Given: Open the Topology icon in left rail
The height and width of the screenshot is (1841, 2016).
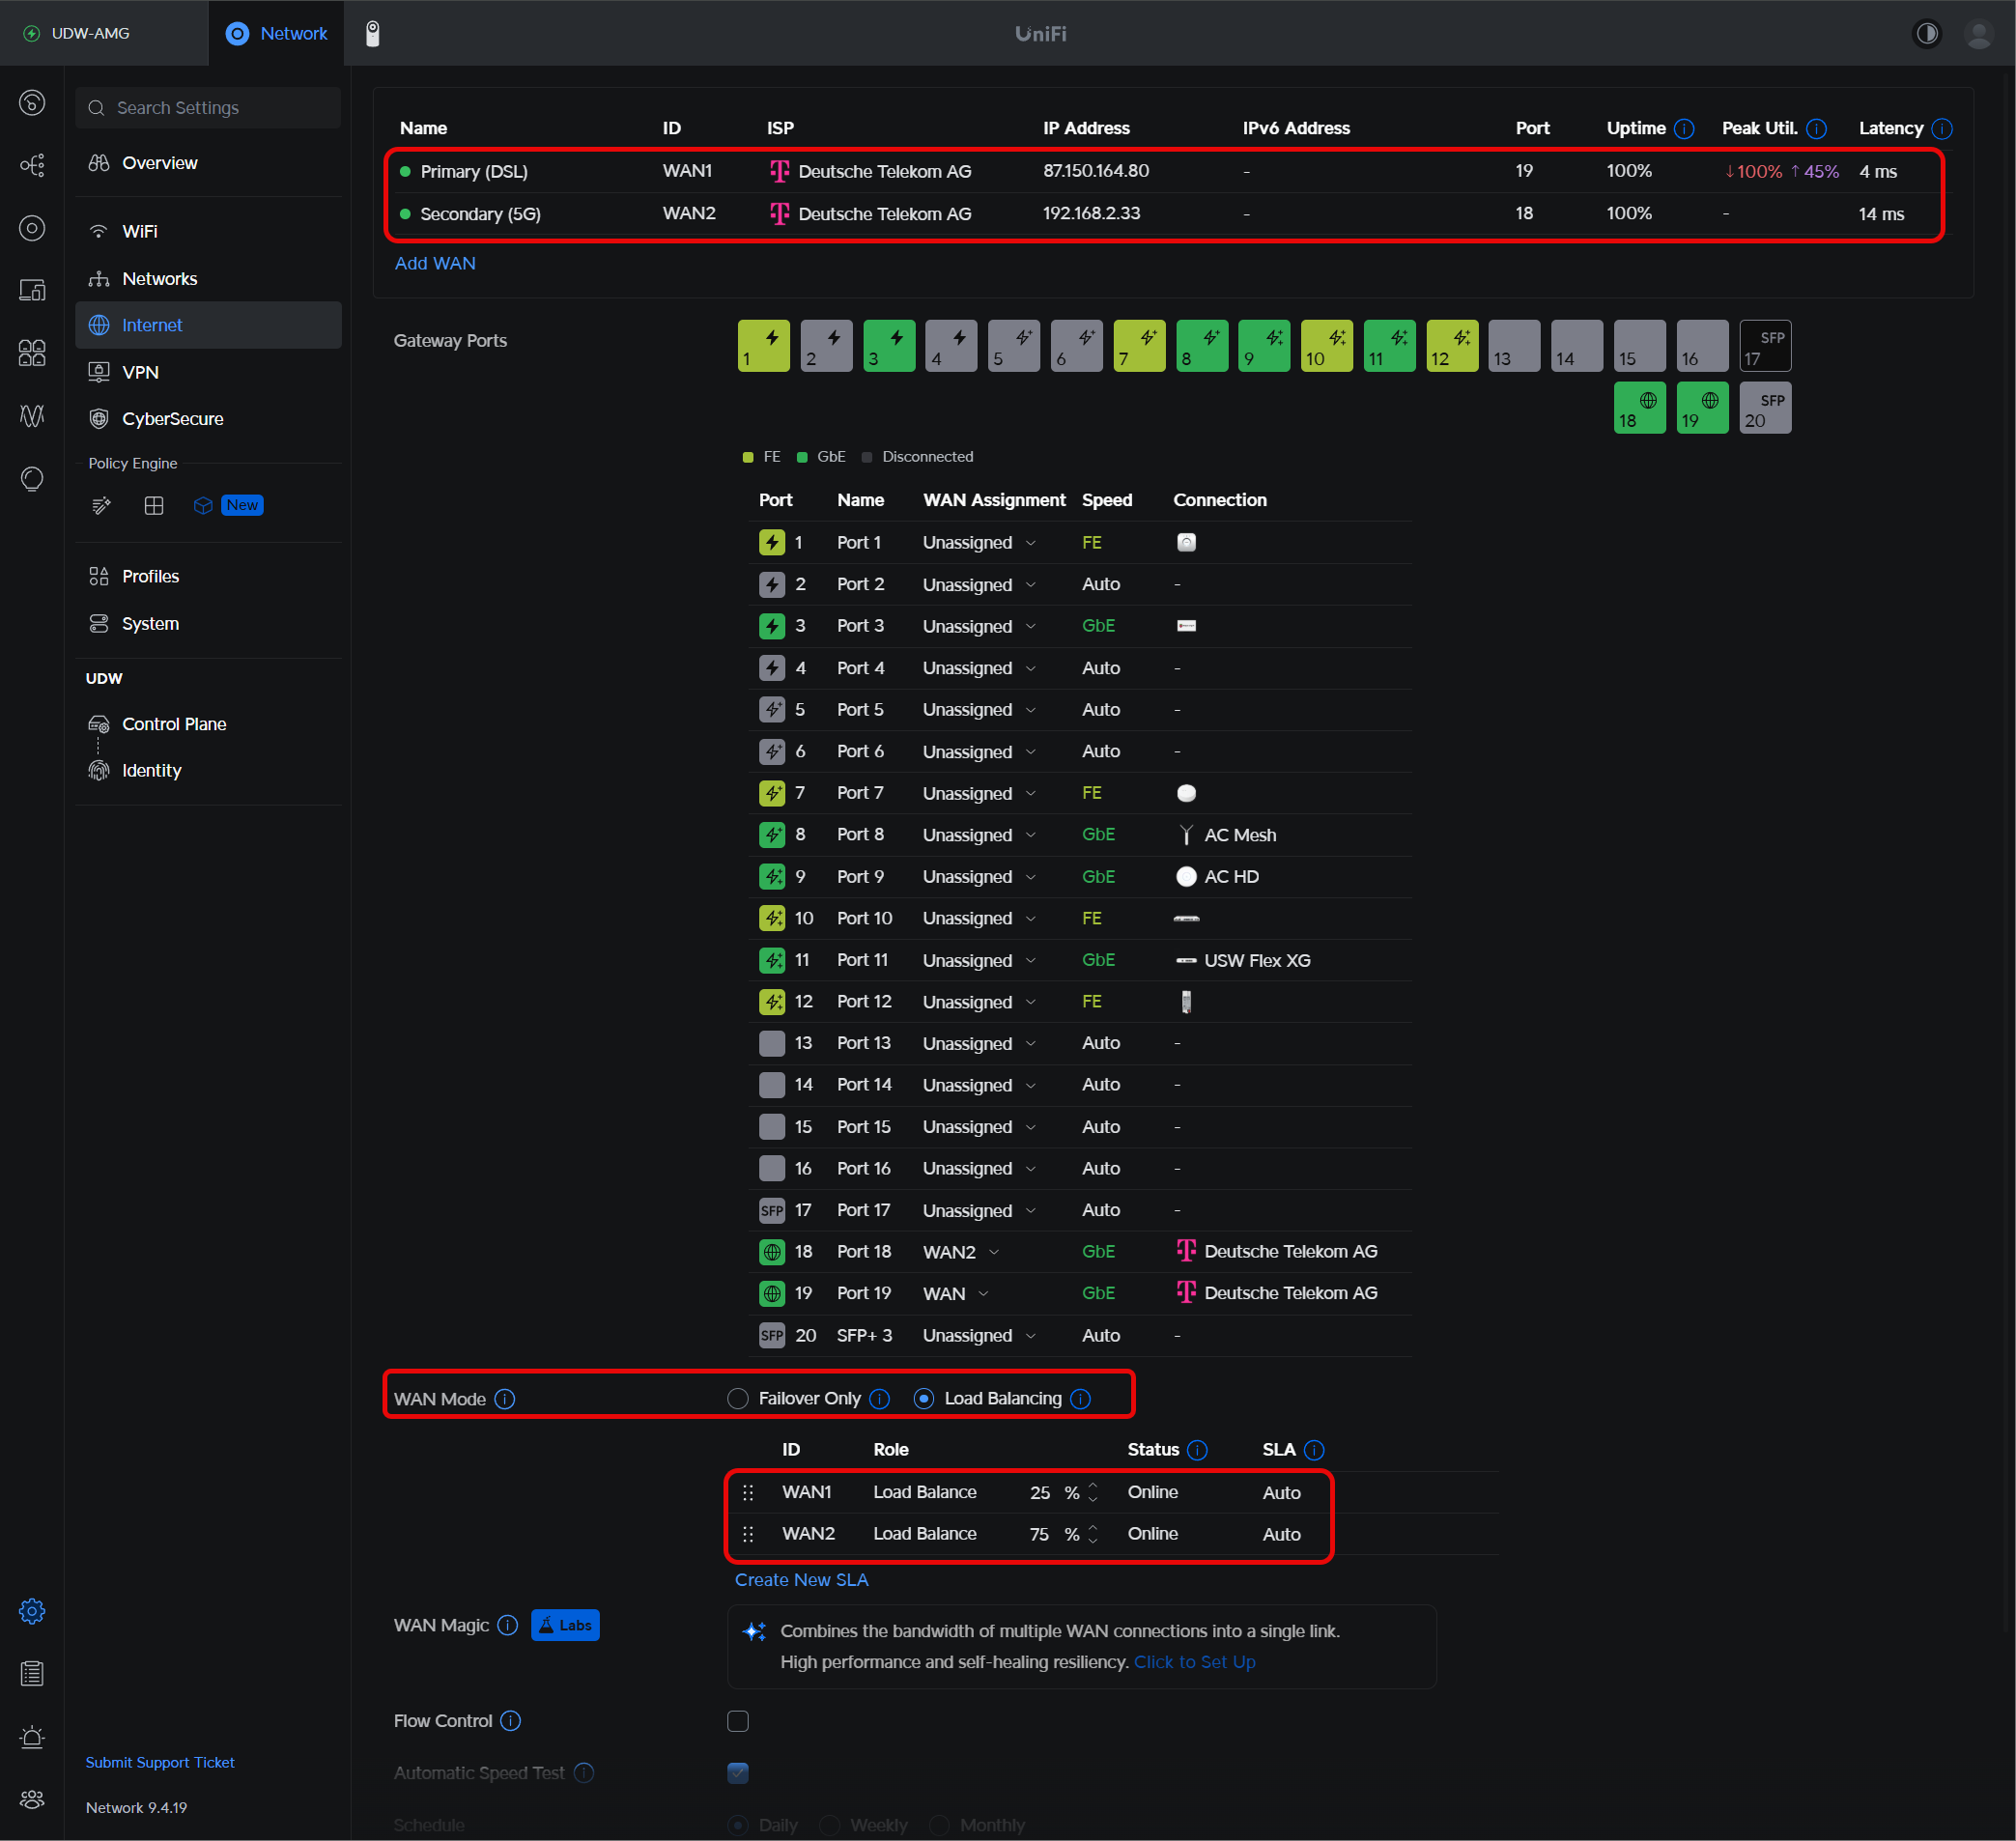Looking at the screenshot, I should [32, 165].
